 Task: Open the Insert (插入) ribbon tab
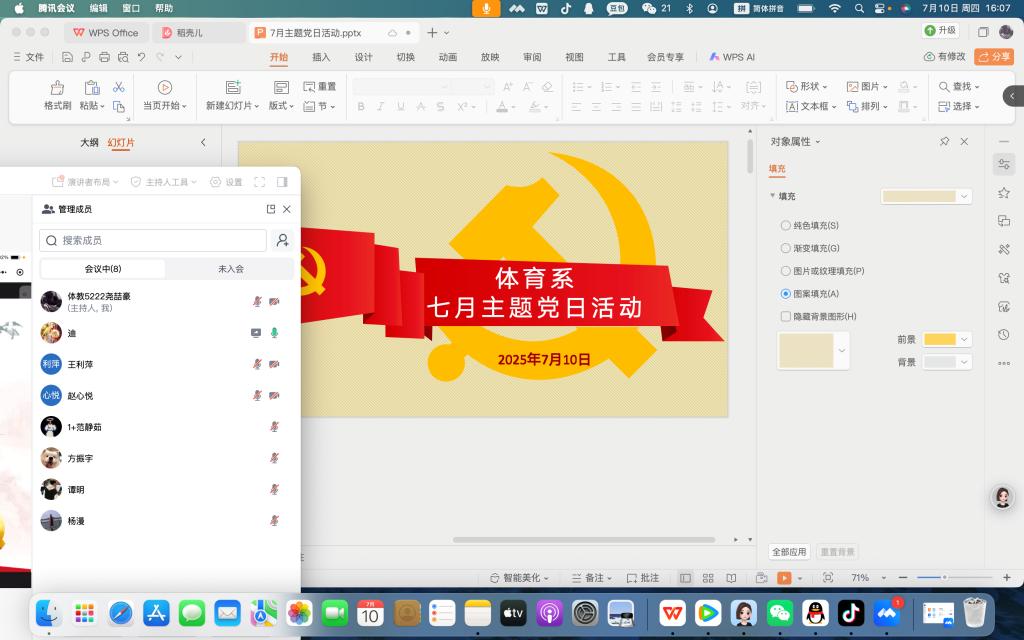coord(321,57)
